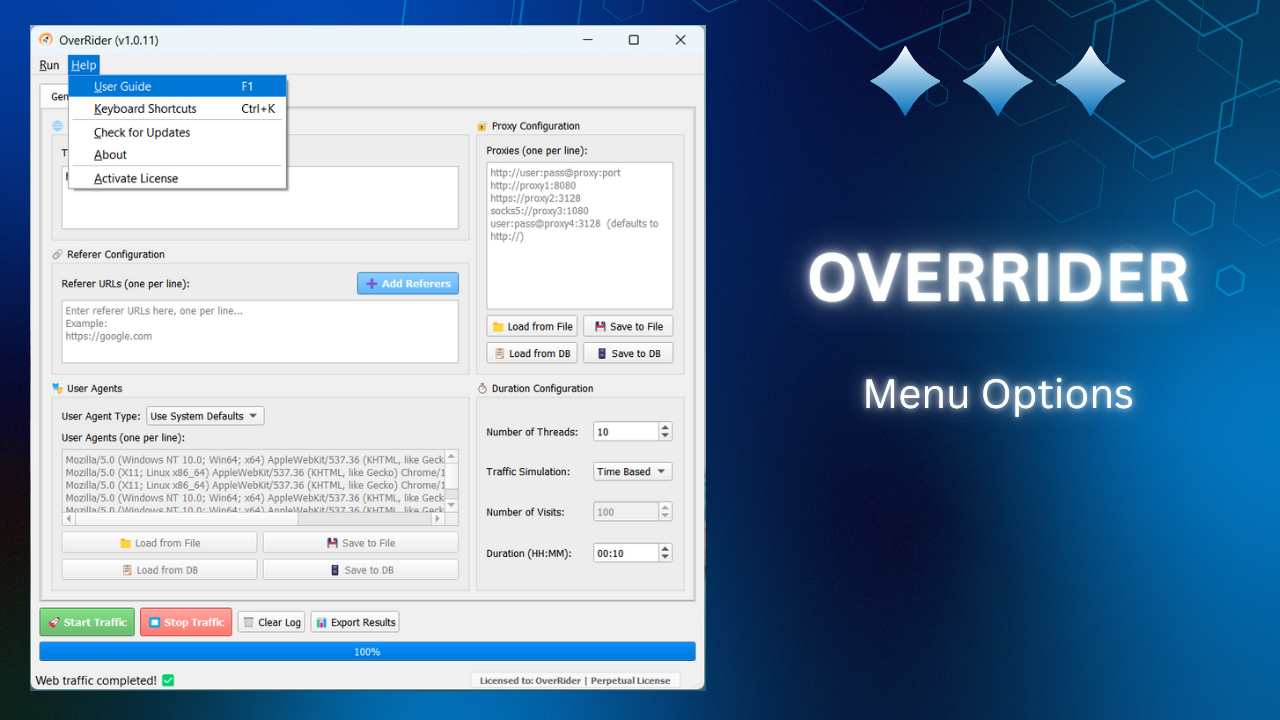Viewport: 1280px width, 720px height.
Task: Click the 100% progress bar
Action: [367, 651]
